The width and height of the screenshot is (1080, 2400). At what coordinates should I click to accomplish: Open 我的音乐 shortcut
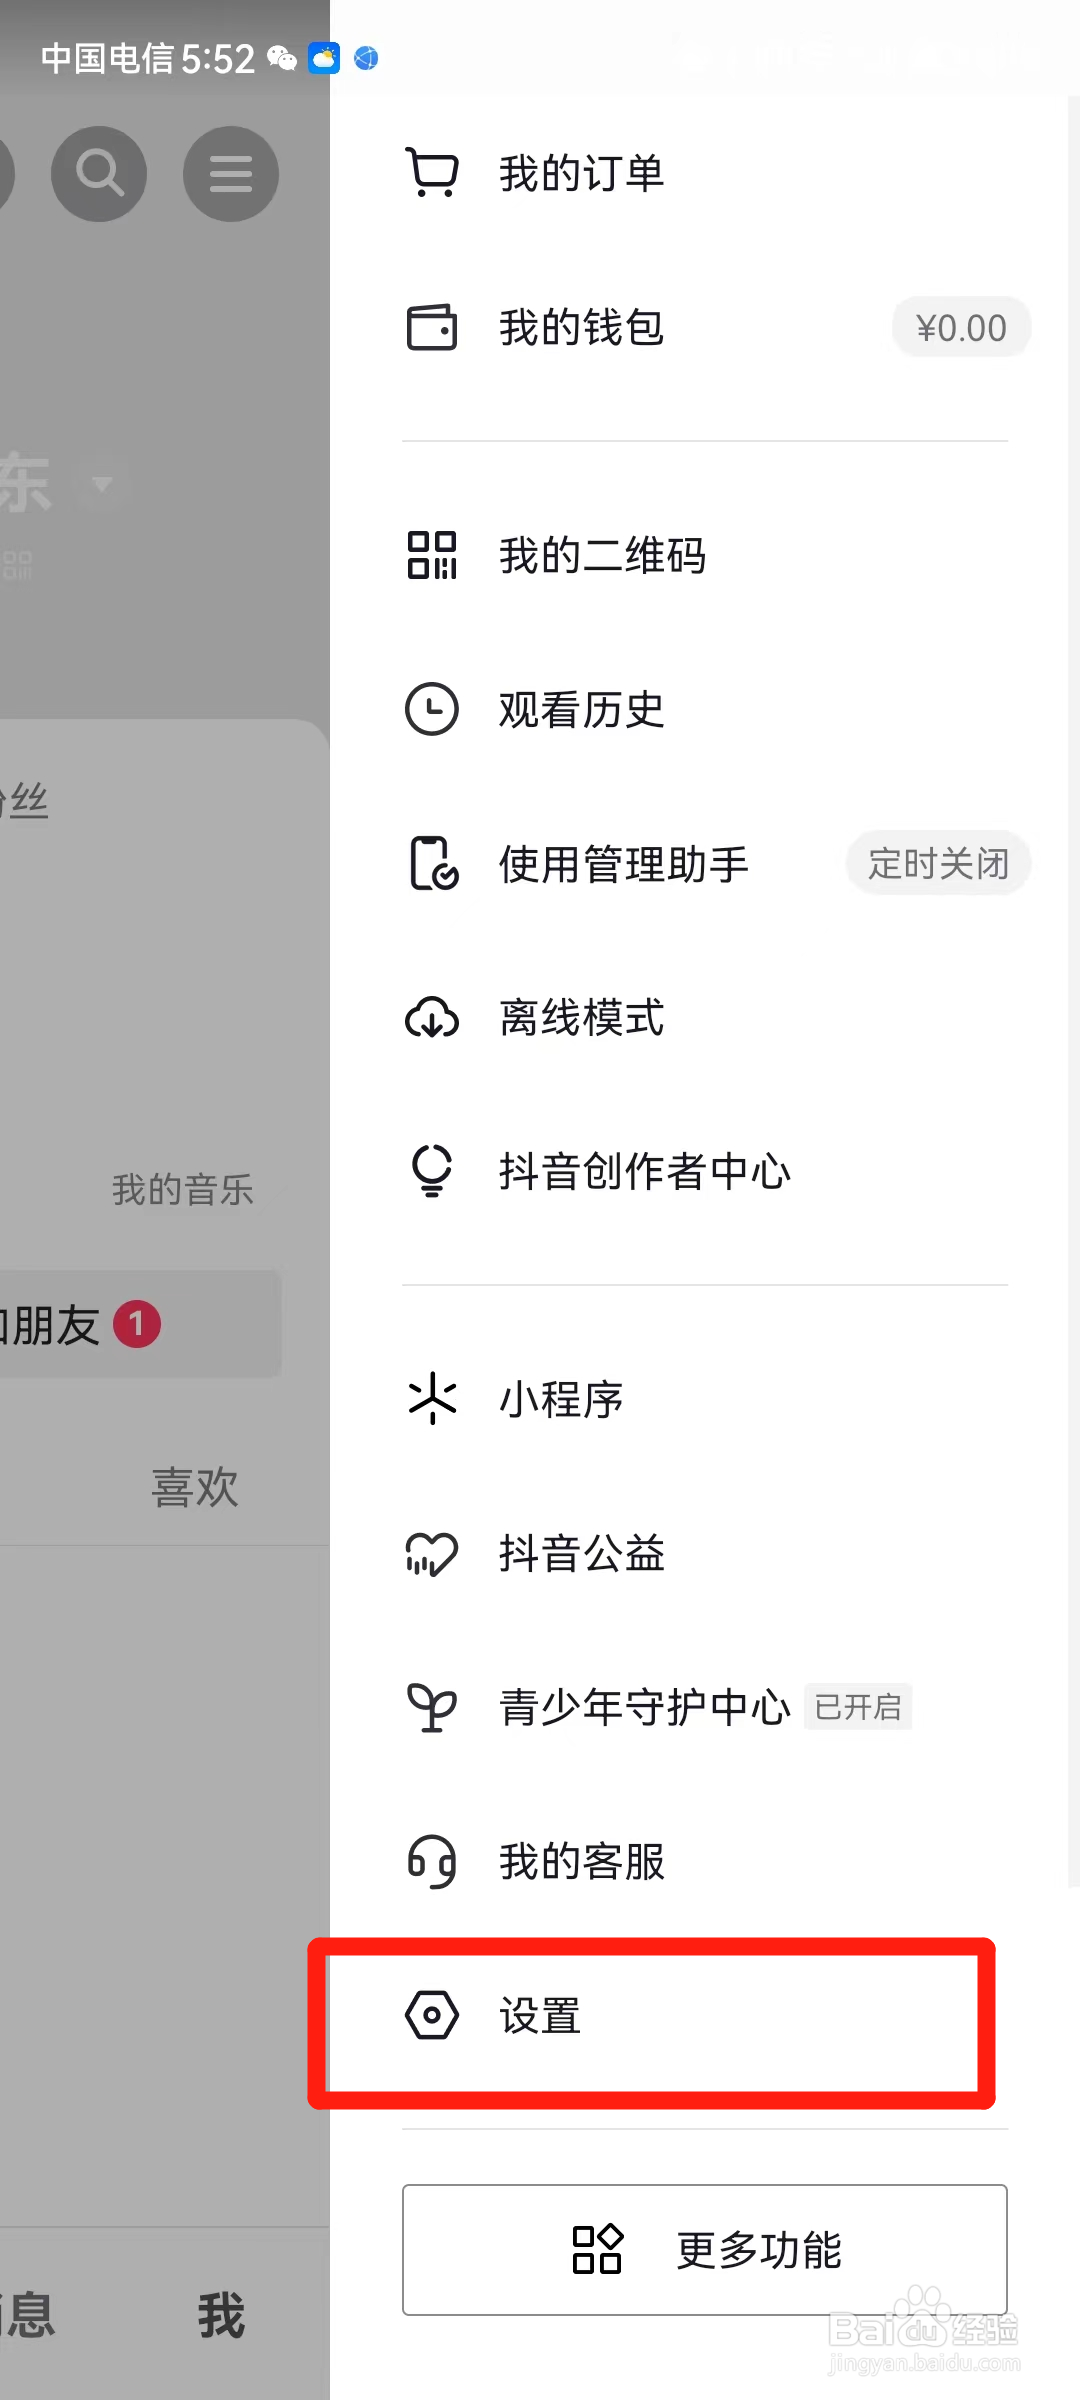tap(183, 1190)
